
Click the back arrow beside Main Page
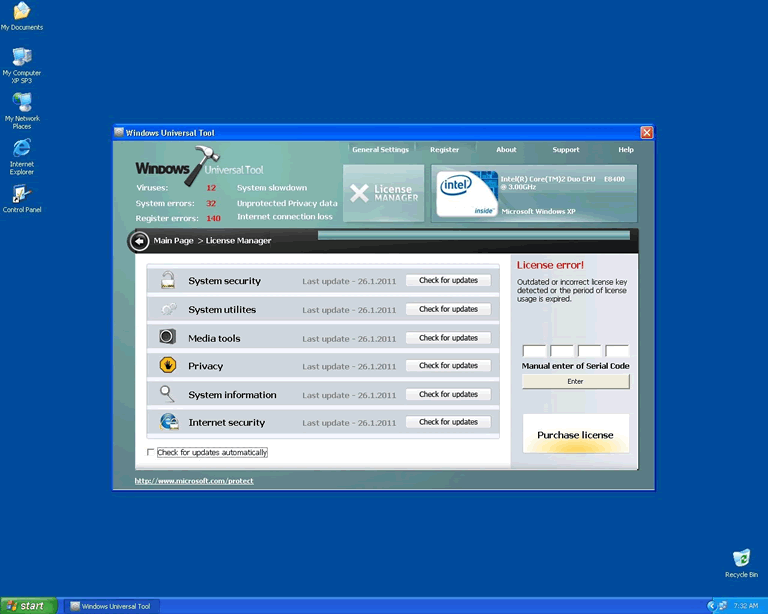point(139,241)
